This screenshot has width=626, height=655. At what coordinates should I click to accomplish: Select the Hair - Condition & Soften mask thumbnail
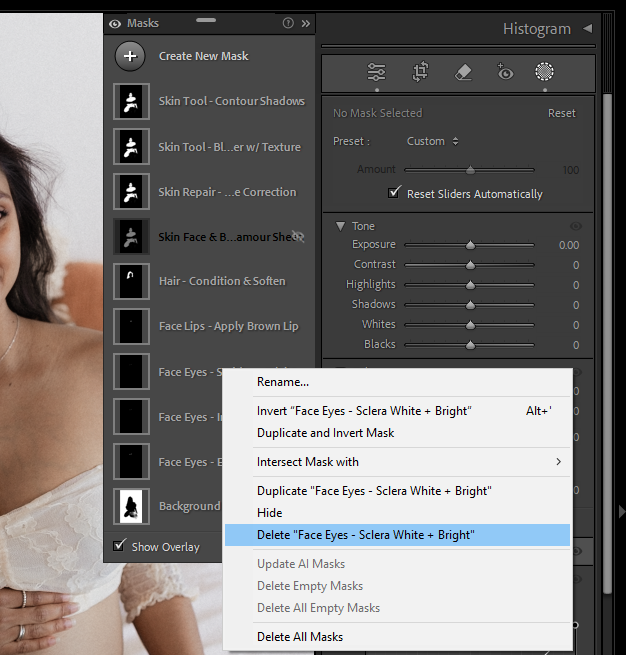[131, 281]
